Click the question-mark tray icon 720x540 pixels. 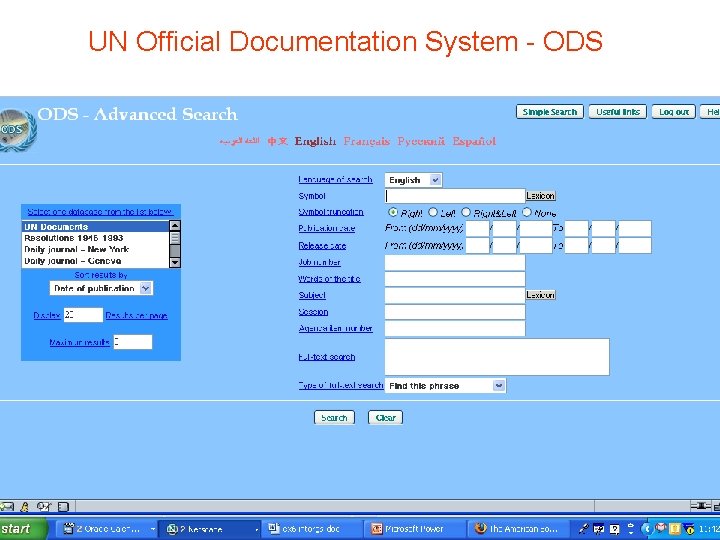tap(614, 529)
